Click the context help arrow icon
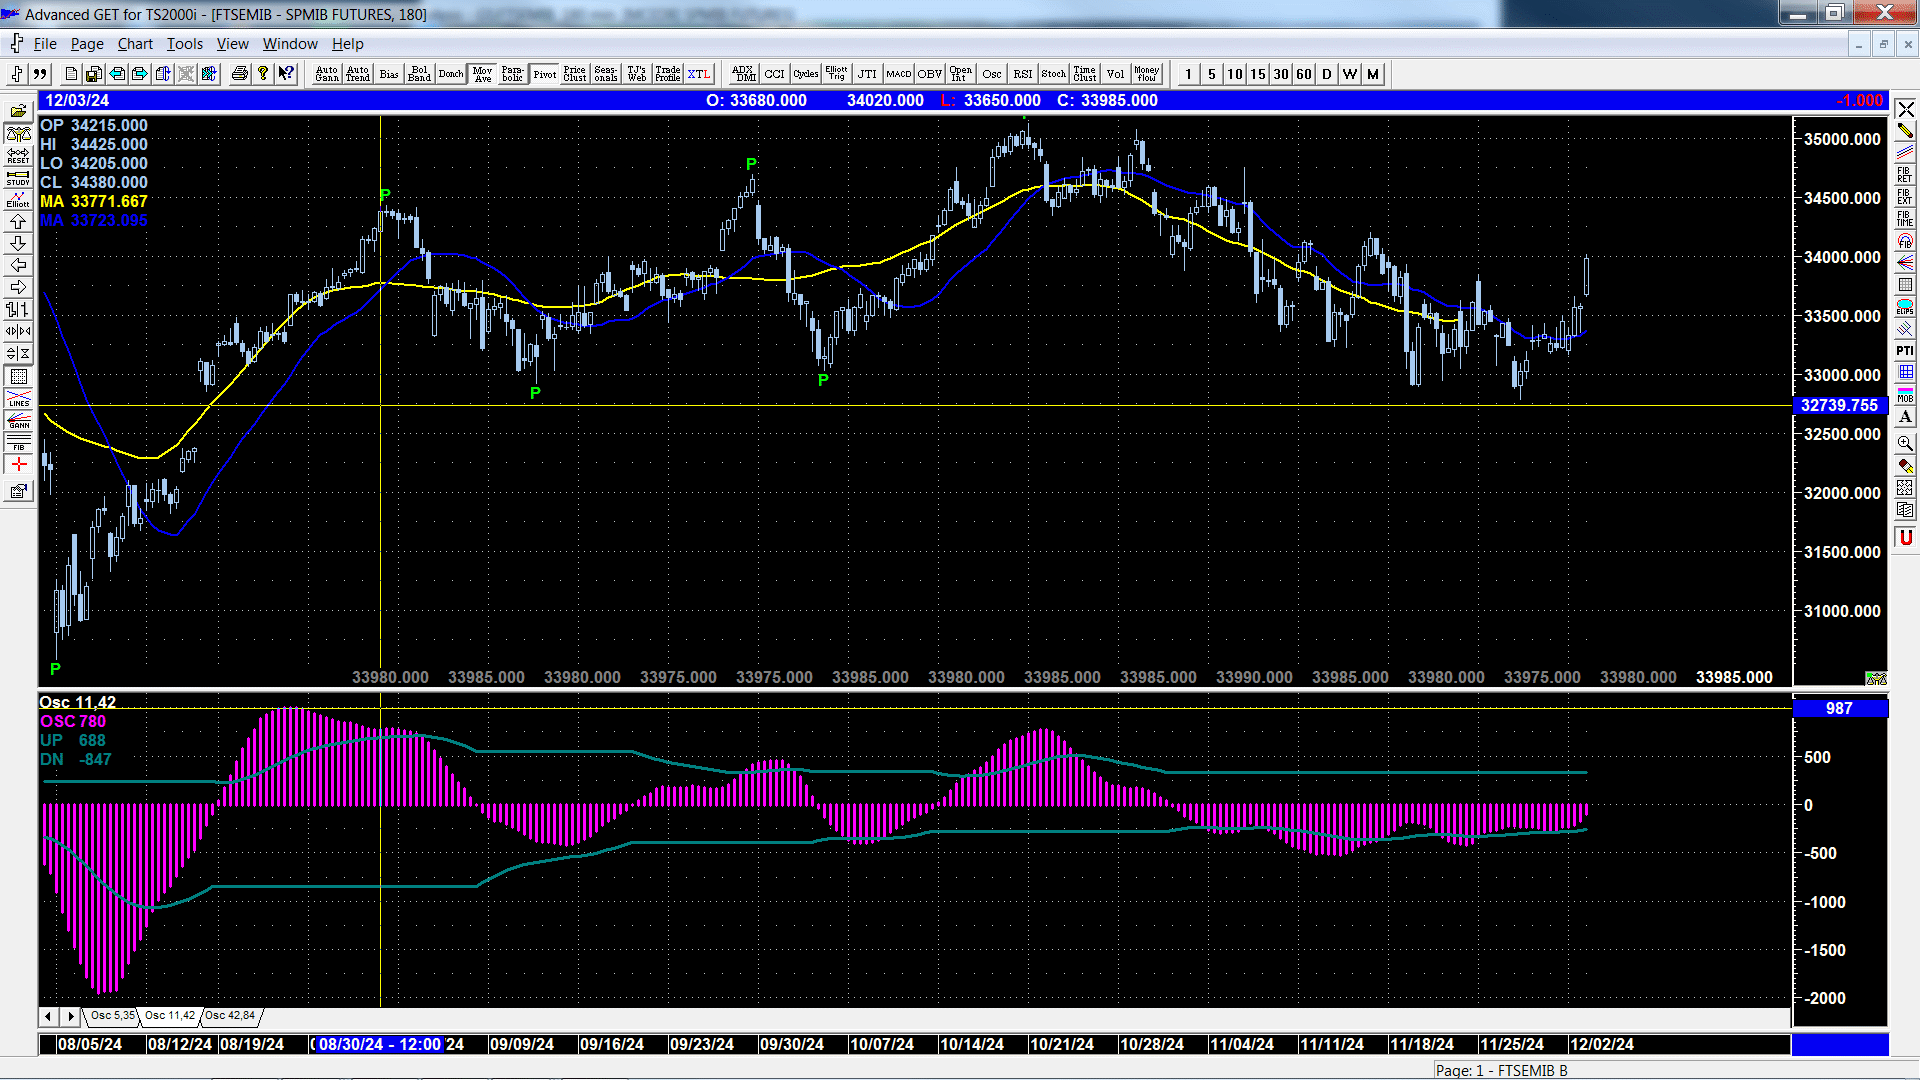 286,74
